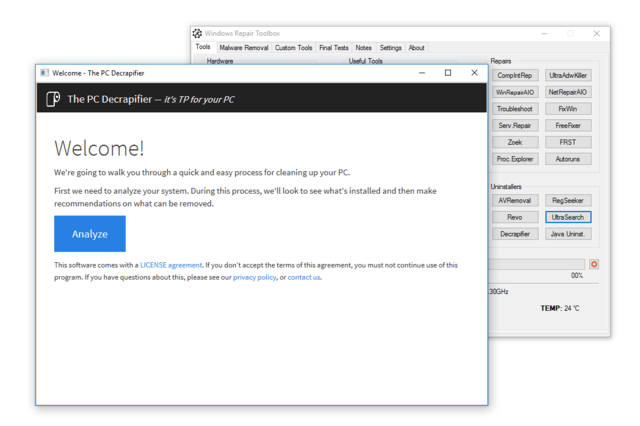Run WinRepairAIO tool
This screenshot has height=426, width=640.
click(x=515, y=92)
